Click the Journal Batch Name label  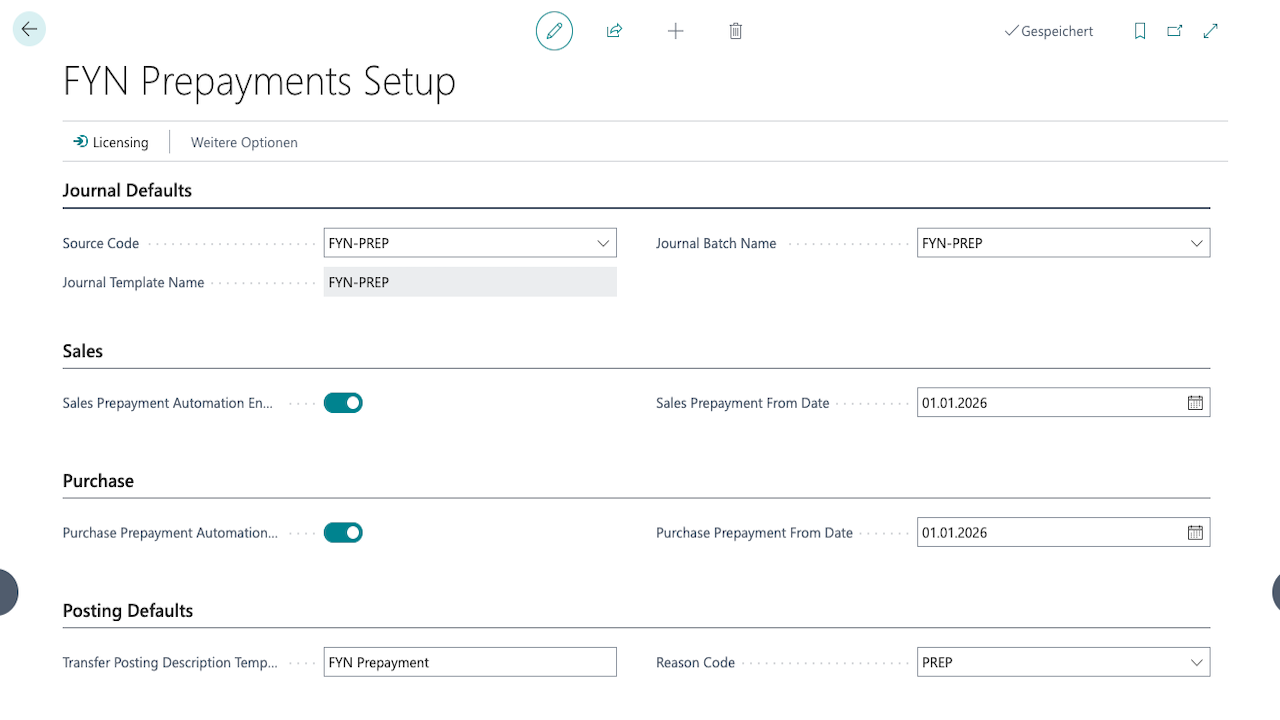(x=716, y=243)
